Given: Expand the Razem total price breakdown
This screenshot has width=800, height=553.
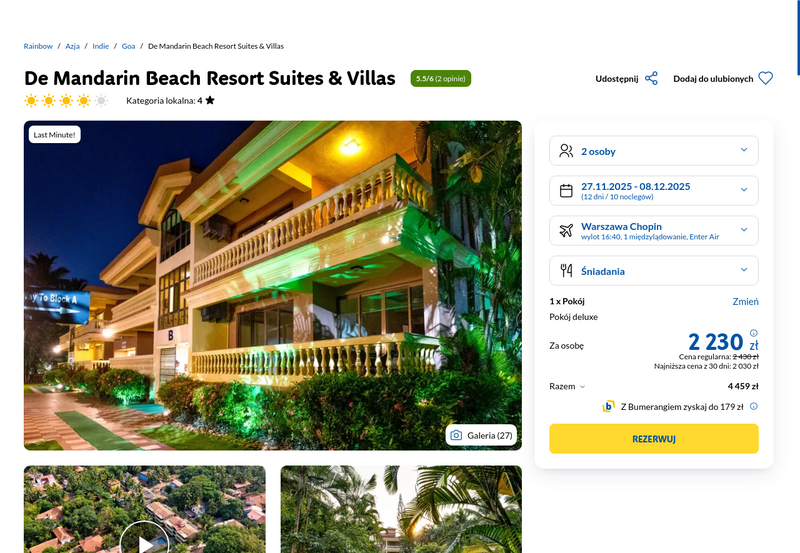Looking at the screenshot, I should [567, 386].
